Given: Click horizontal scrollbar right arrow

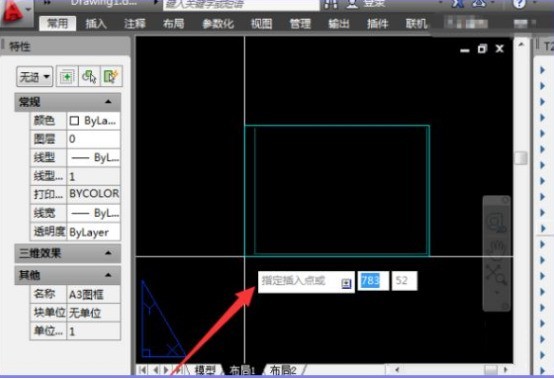Looking at the screenshot, I should coord(506,369).
